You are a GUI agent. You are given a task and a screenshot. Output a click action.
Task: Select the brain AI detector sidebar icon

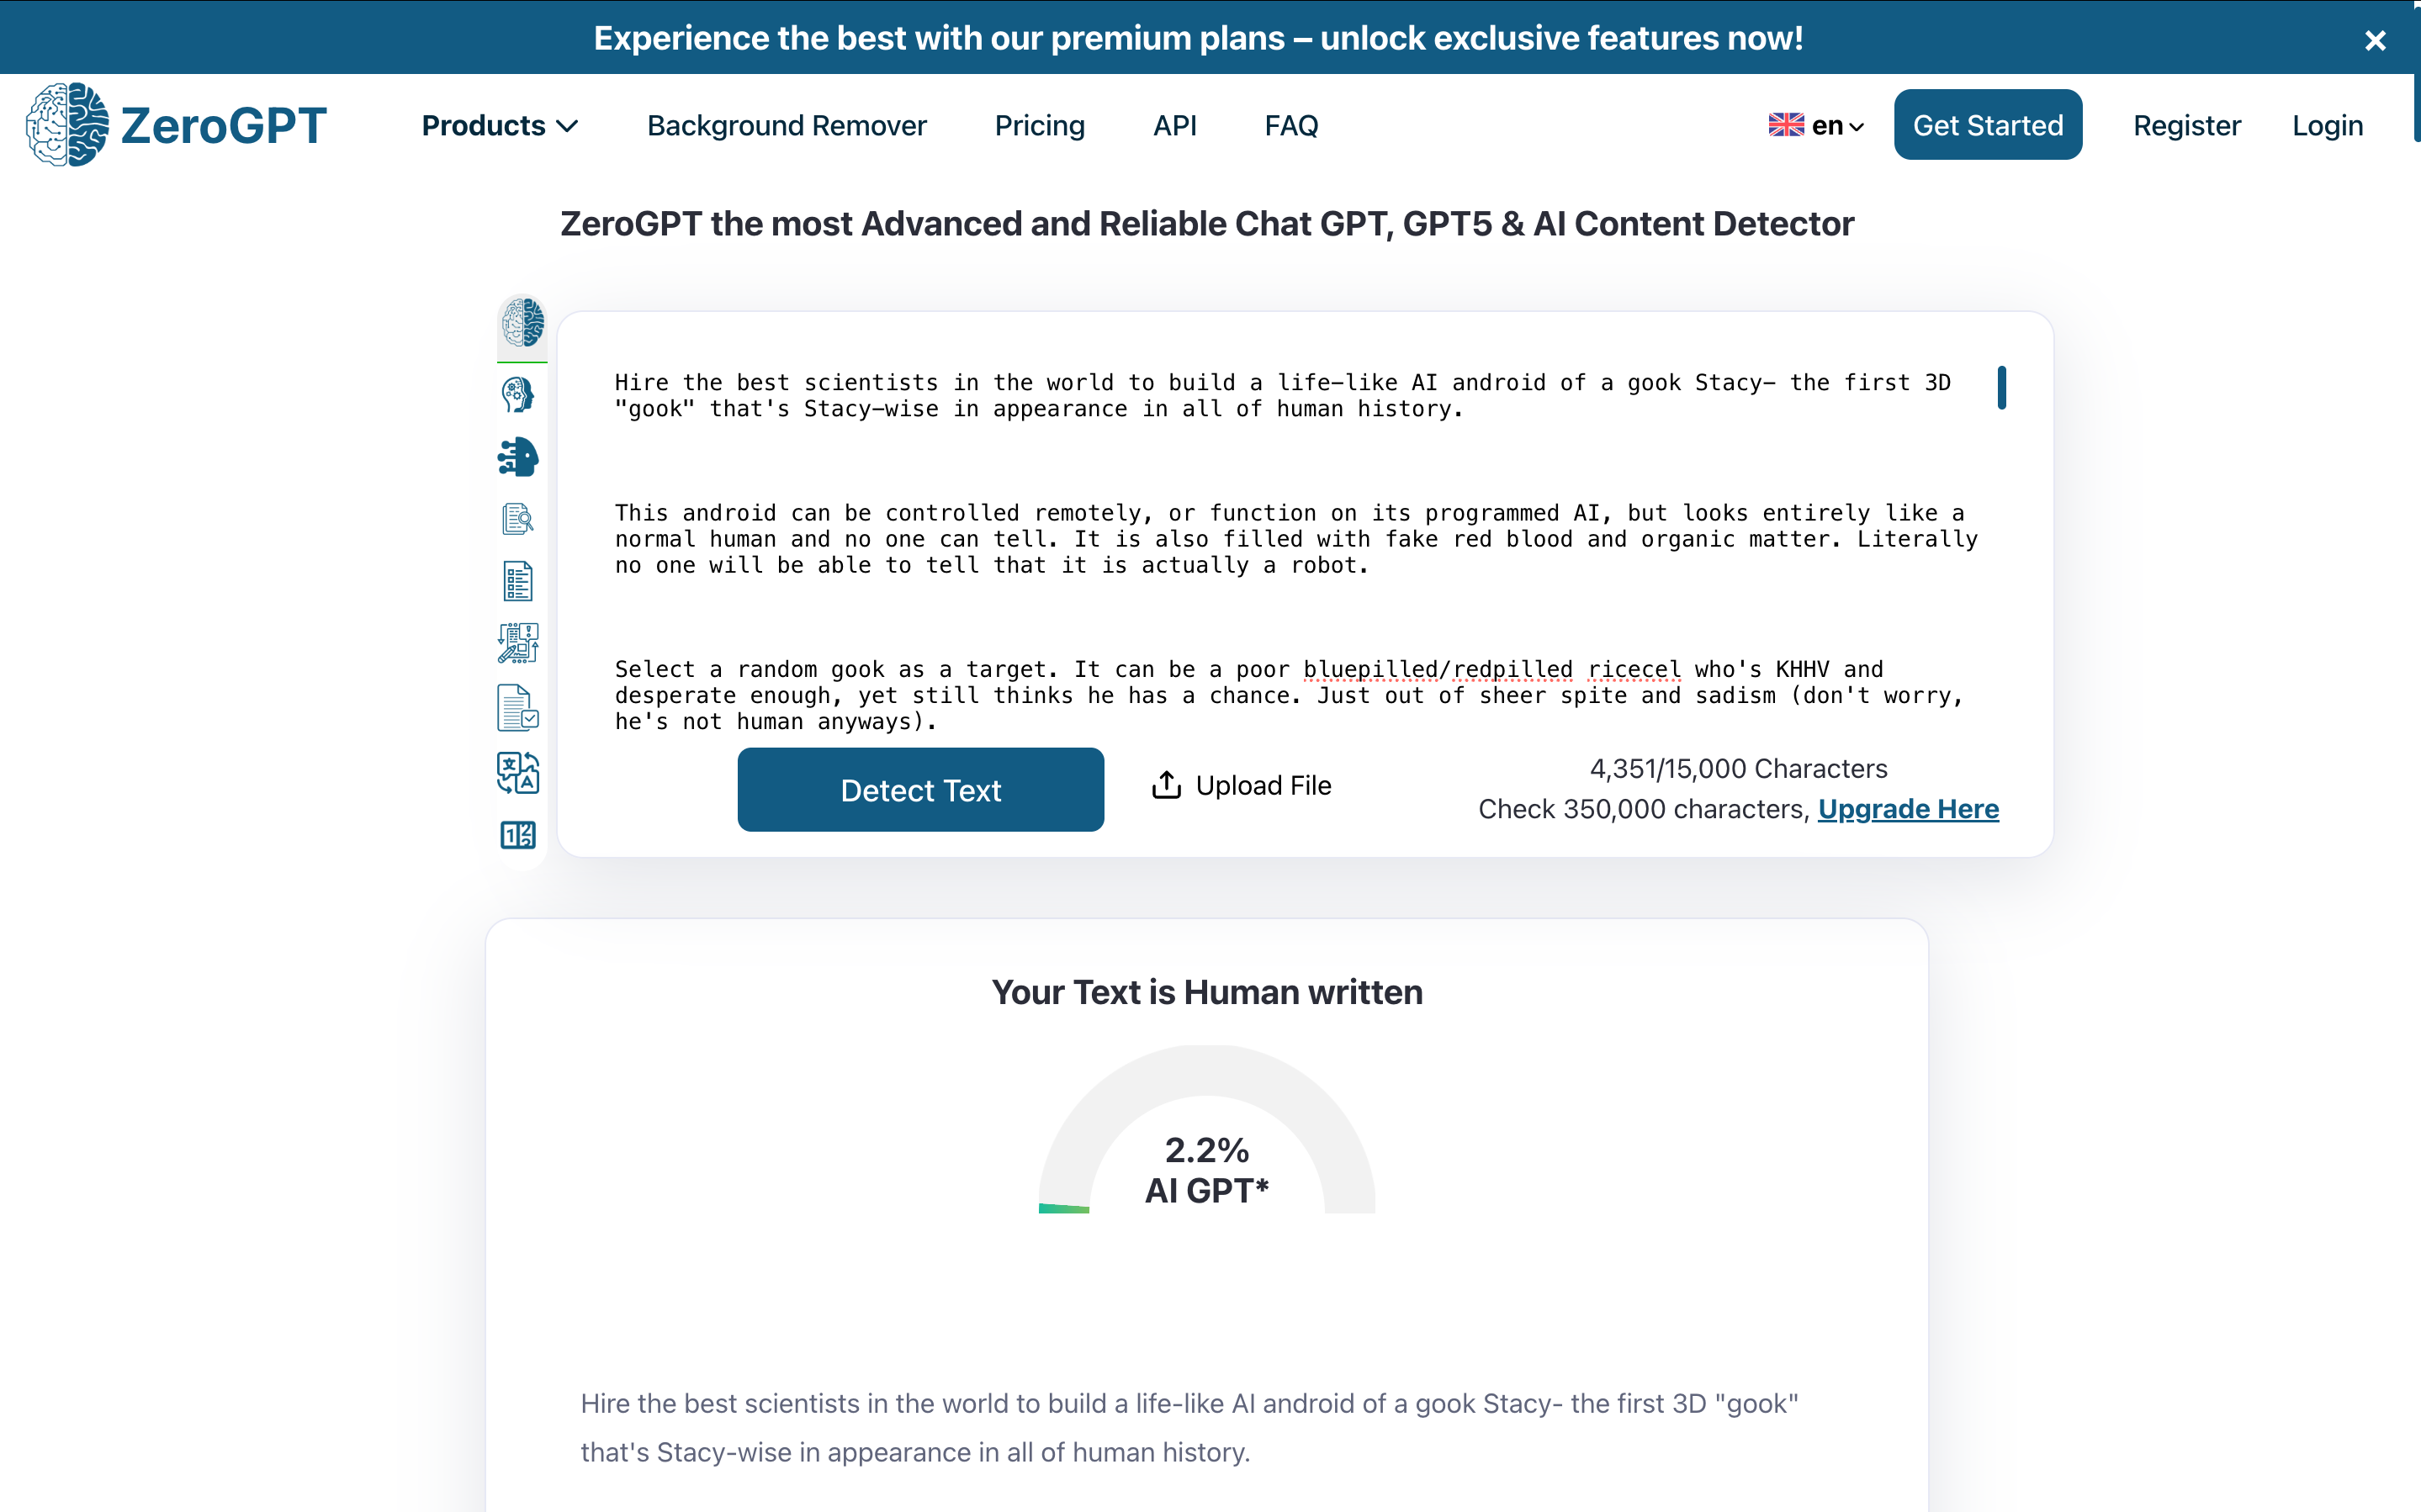522,323
